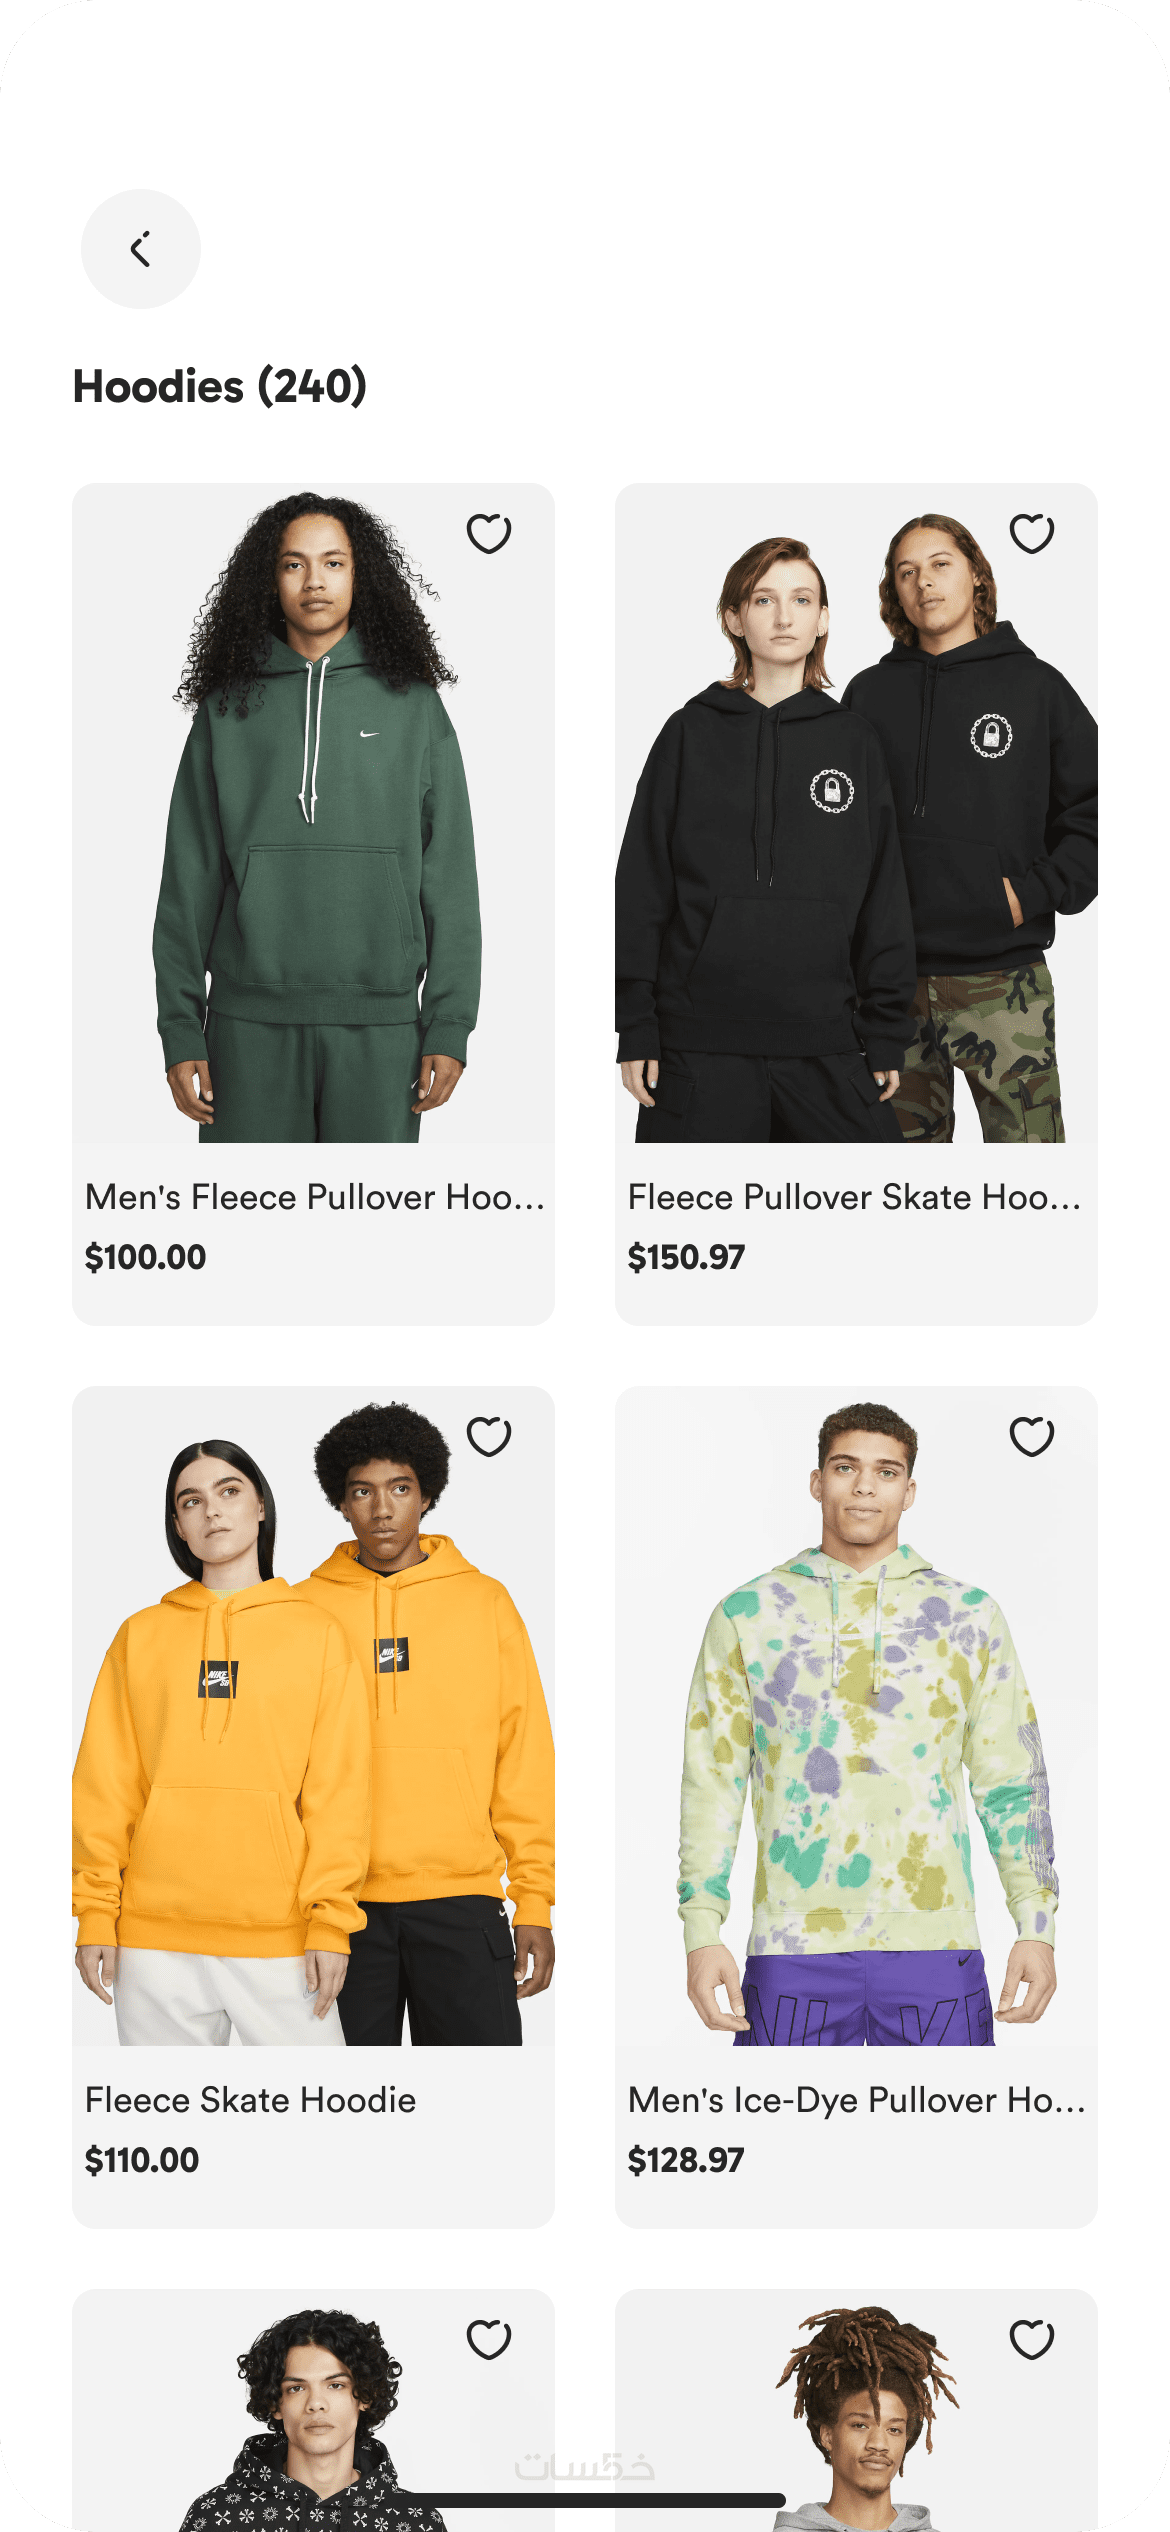Image resolution: width=1170 pixels, height=2532 pixels.
Task: Open the green hoodie product image
Action: point(313,813)
